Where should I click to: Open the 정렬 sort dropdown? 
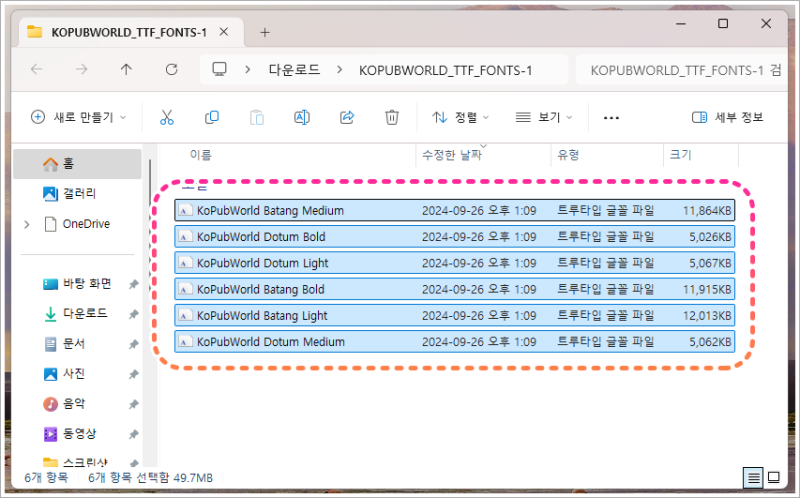point(461,117)
